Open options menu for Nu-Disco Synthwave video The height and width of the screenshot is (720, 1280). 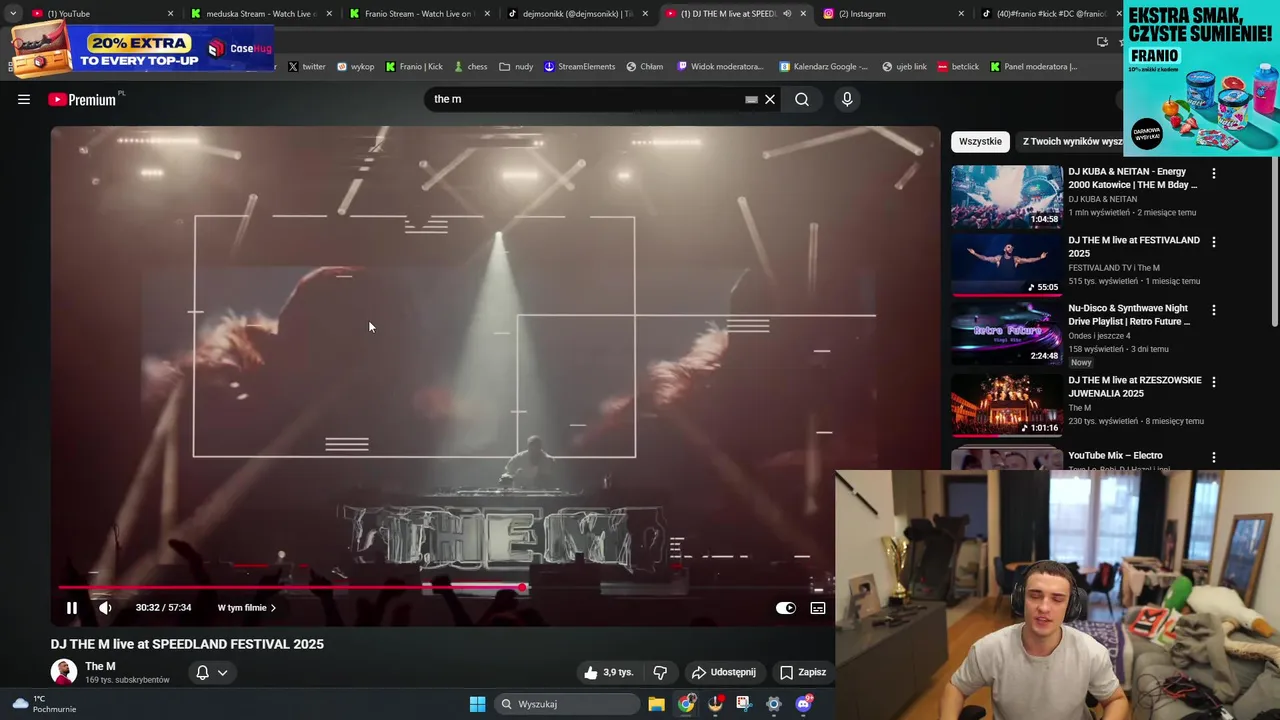click(x=1214, y=310)
